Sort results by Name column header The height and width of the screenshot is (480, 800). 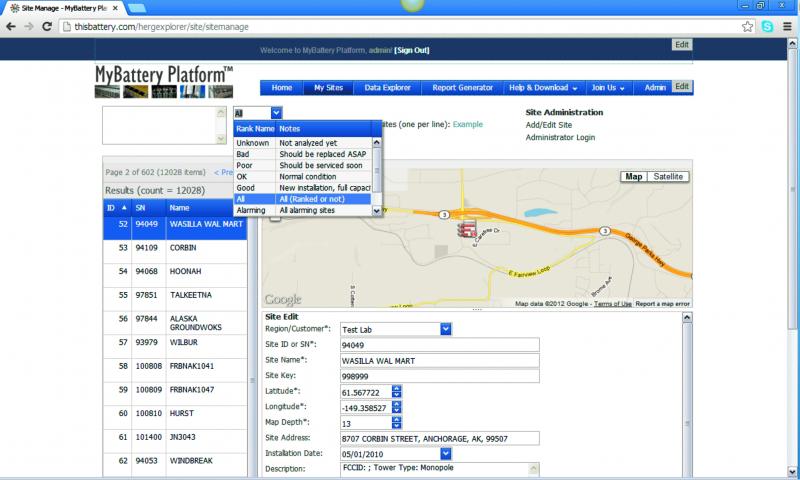coord(206,208)
